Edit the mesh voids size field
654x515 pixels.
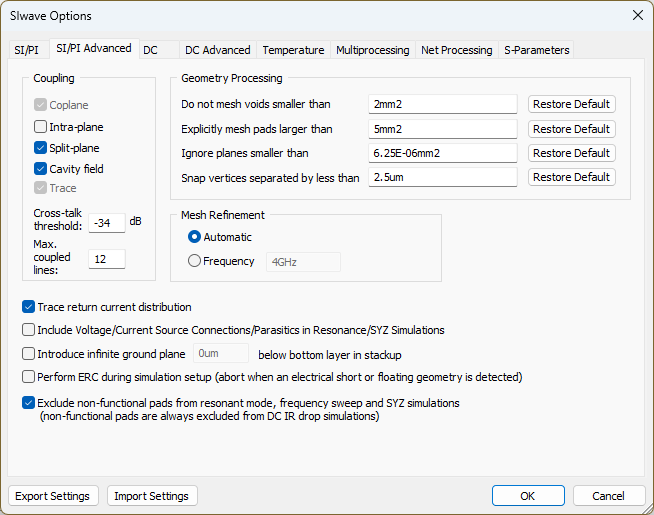(x=443, y=104)
